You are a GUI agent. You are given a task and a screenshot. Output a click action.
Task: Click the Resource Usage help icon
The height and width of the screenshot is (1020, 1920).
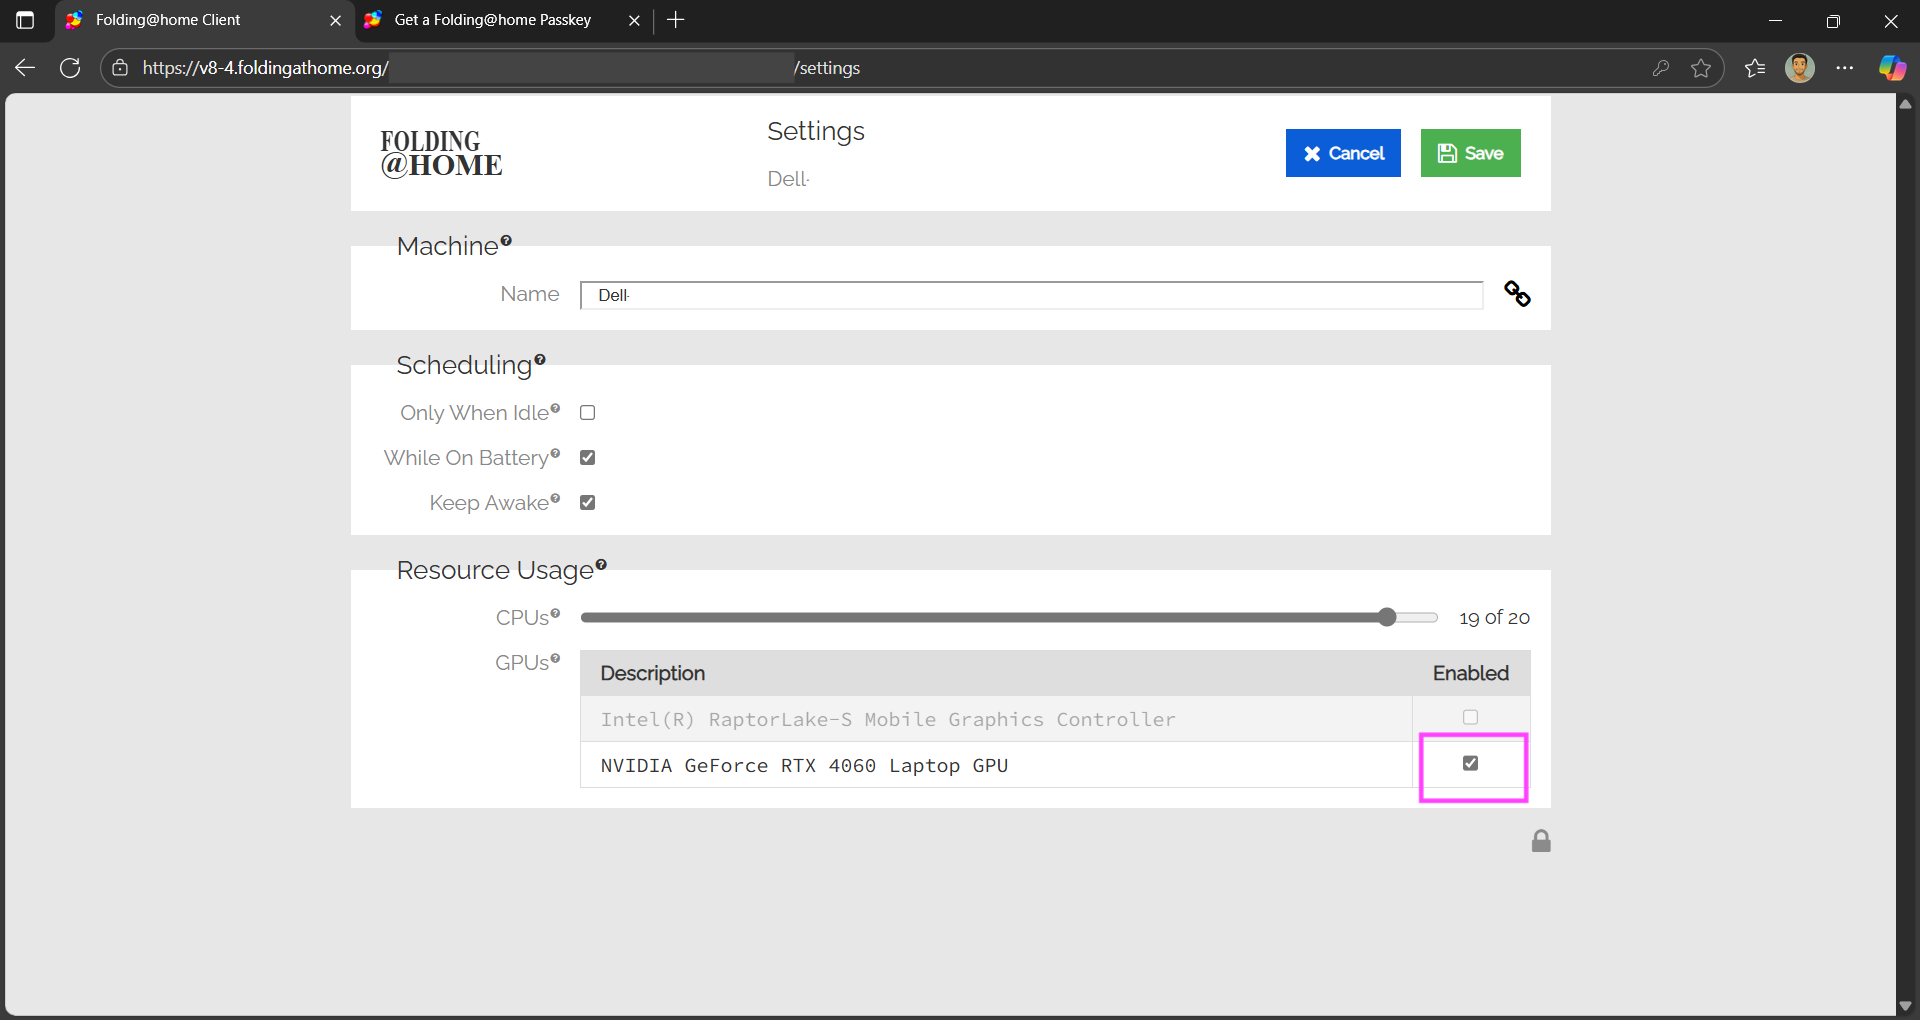[x=601, y=565]
